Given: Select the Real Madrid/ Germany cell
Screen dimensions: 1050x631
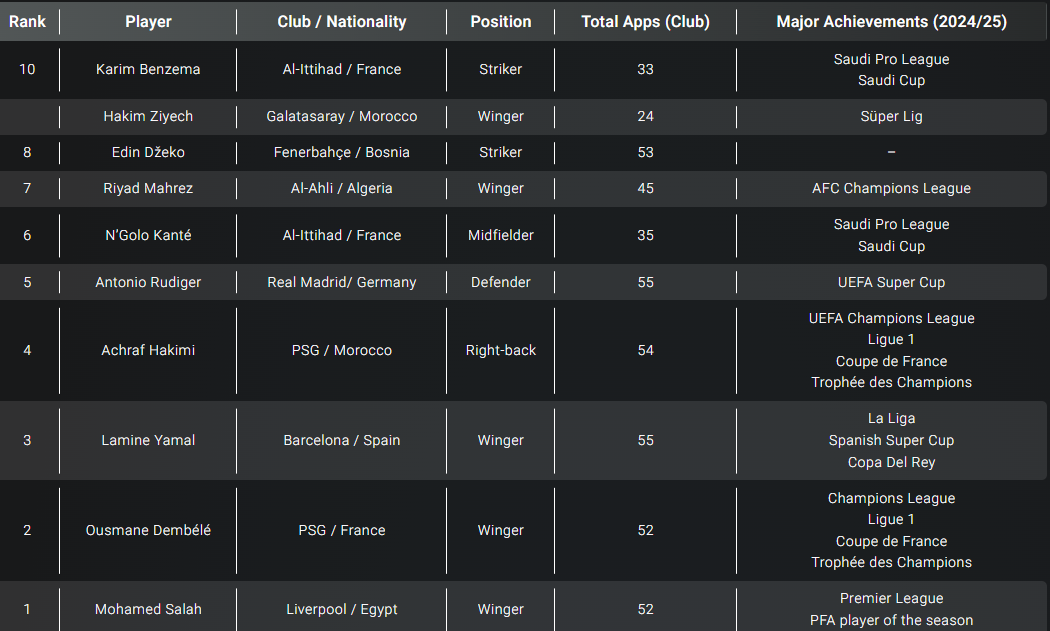Looking at the screenshot, I should pyautogui.click(x=342, y=282).
